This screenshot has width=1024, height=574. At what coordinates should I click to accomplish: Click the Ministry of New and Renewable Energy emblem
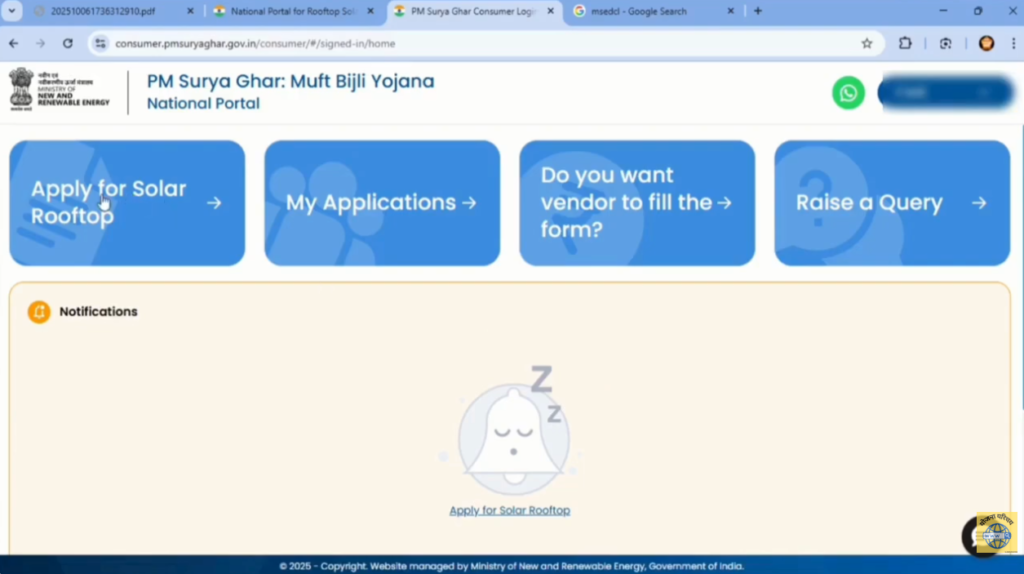[x=21, y=89]
